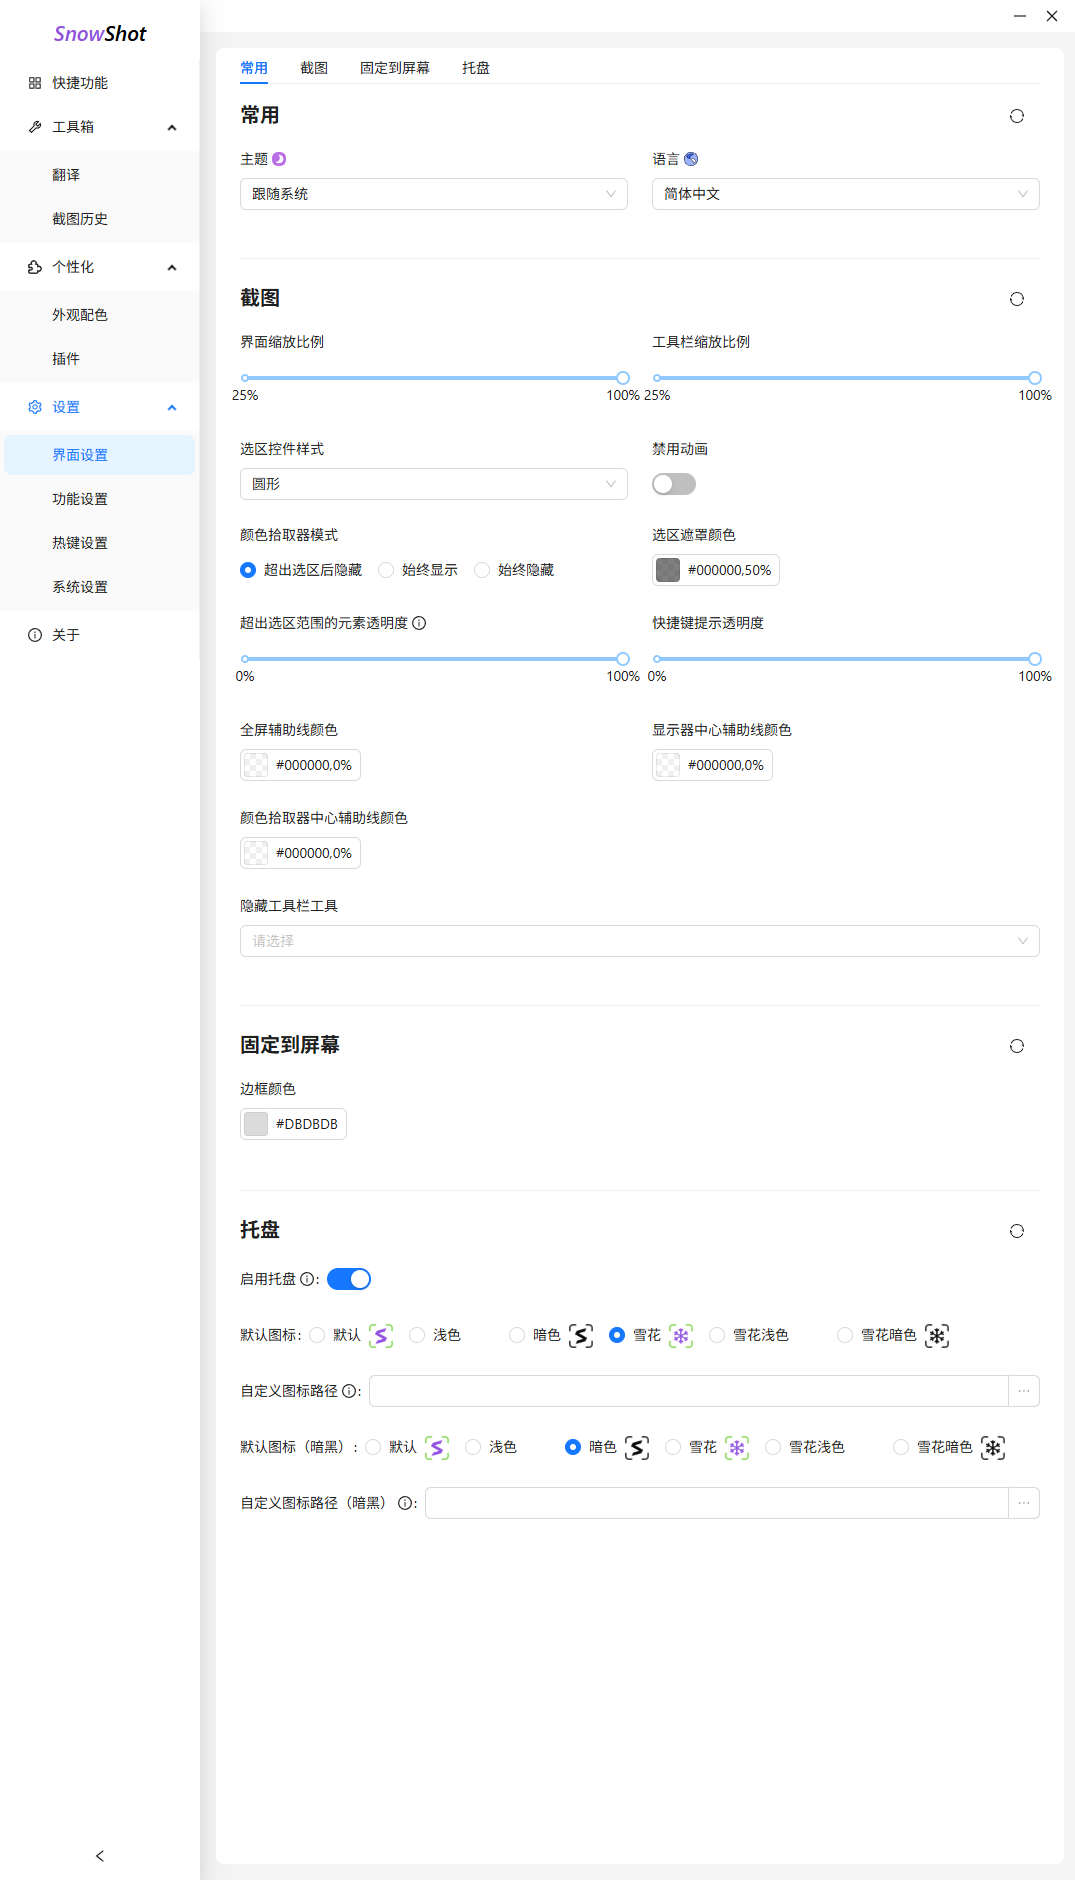Go to 功能设置 in the sidebar
1075x1880 pixels.
80,499
